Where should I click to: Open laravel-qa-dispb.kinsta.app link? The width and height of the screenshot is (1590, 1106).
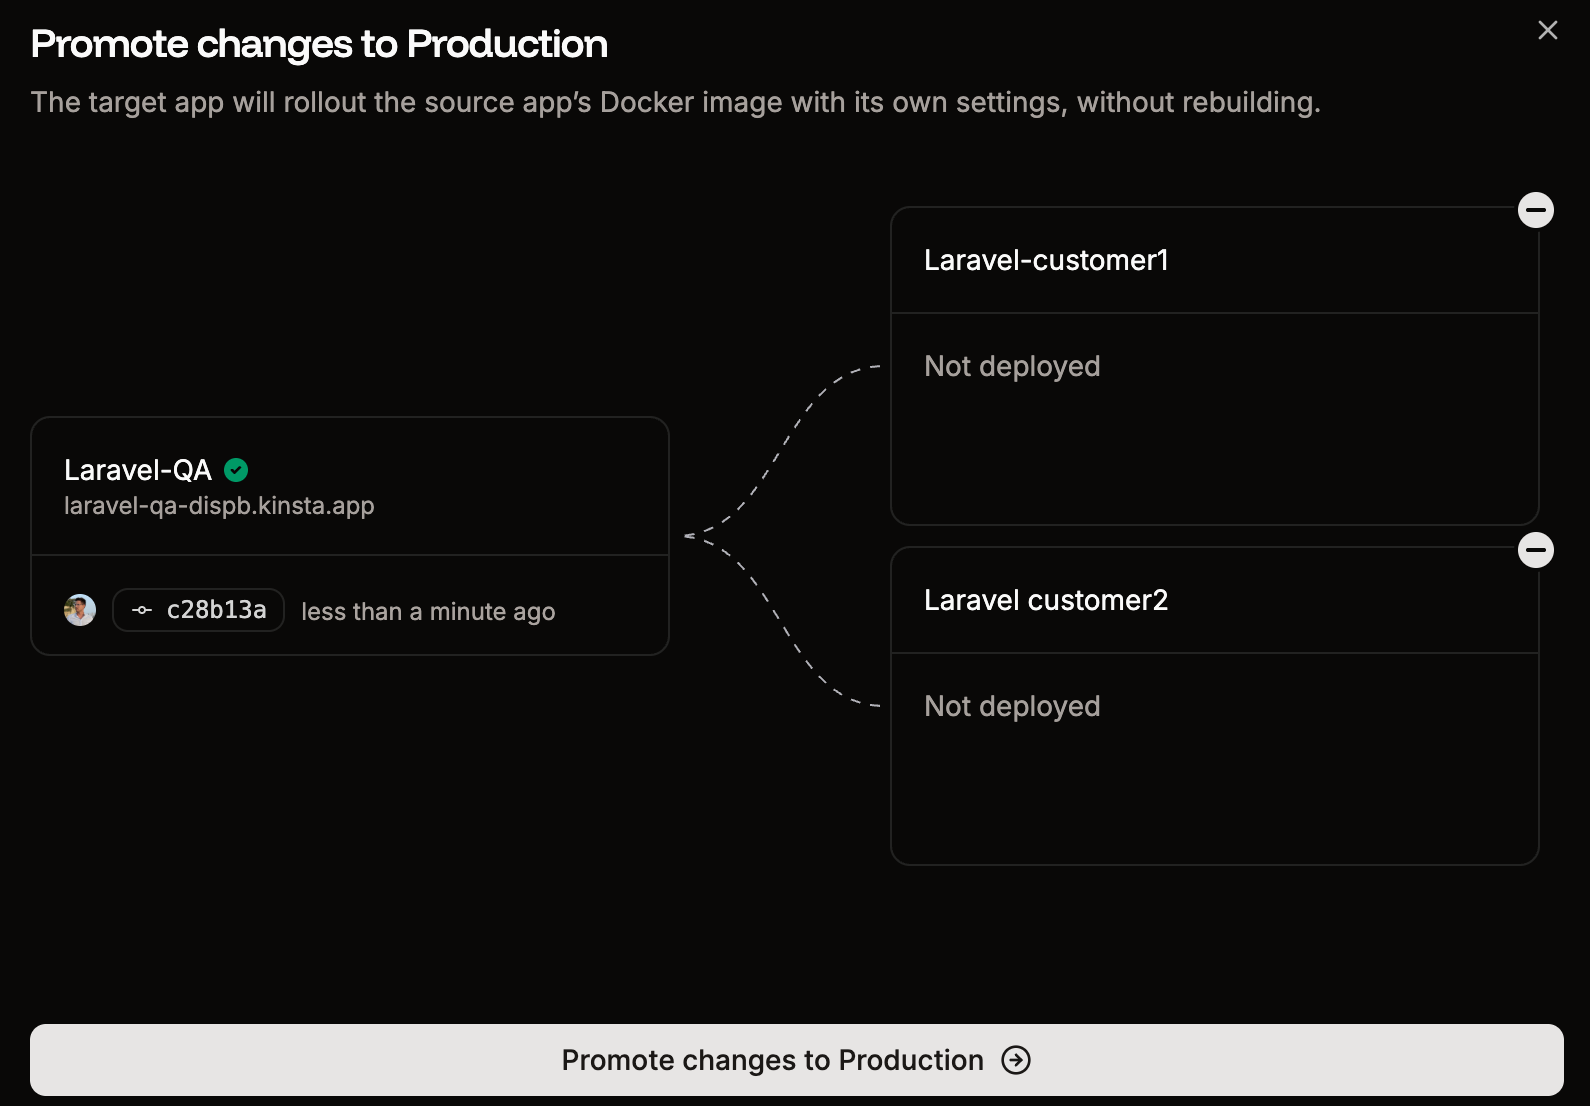pyautogui.click(x=219, y=506)
